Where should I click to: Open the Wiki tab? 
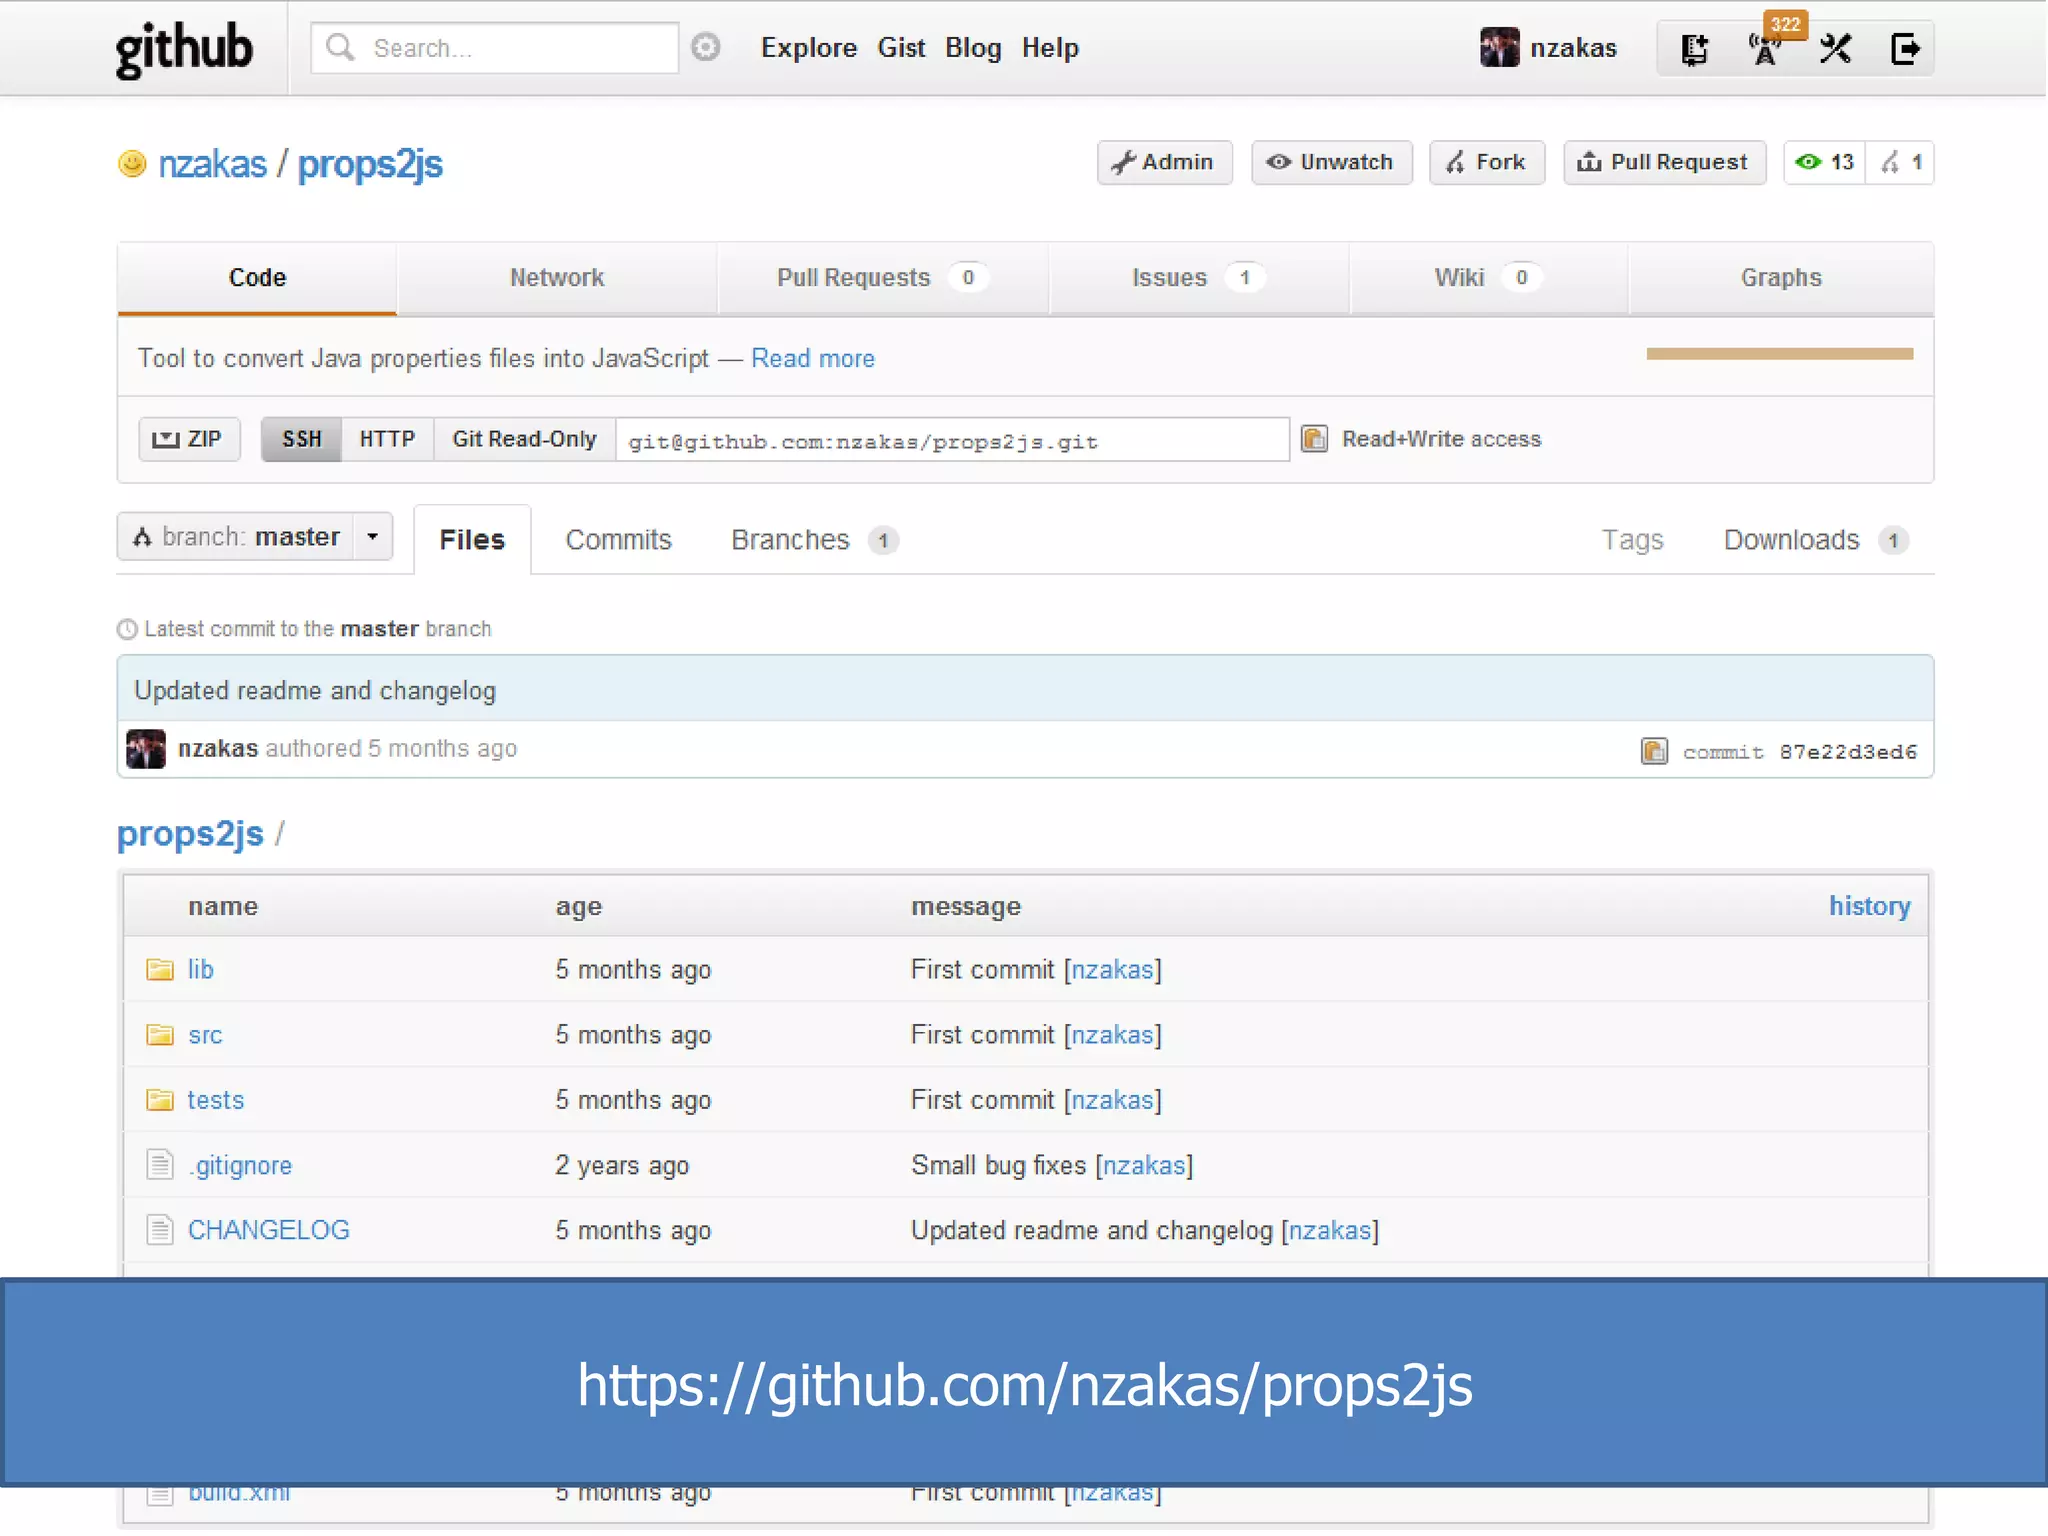1488,278
